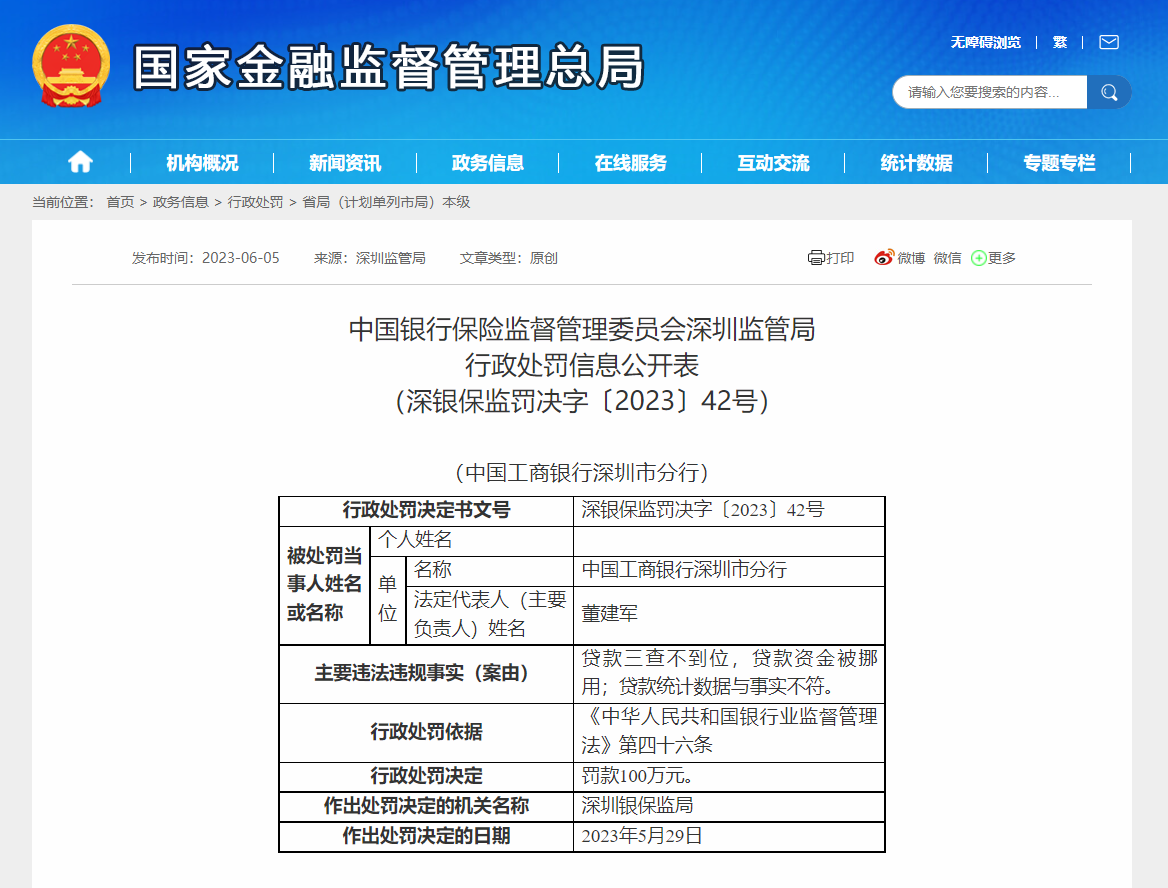Viewport: 1168px width, 888px height.
Task: Click the national emblem logo
Action: (71, 66)
